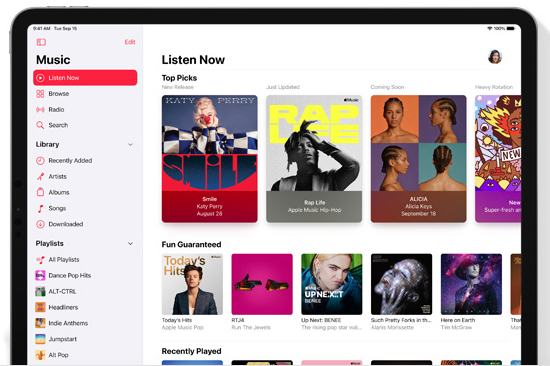Viewport: 550px width, 366px height.
Task: Open Such Pretty Forks album cover
Action: point(402,284)
